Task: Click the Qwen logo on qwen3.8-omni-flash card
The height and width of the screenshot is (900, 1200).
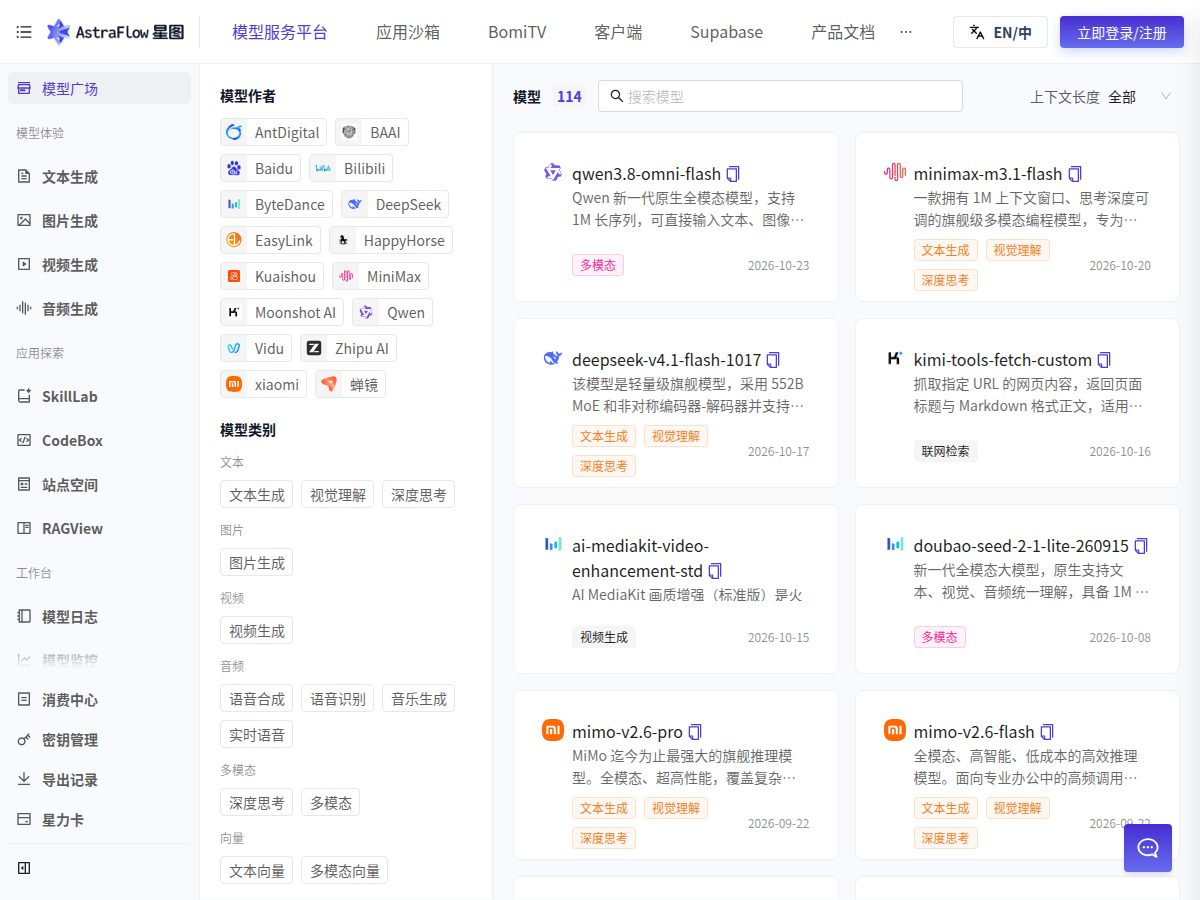Action: pos(553,173)
